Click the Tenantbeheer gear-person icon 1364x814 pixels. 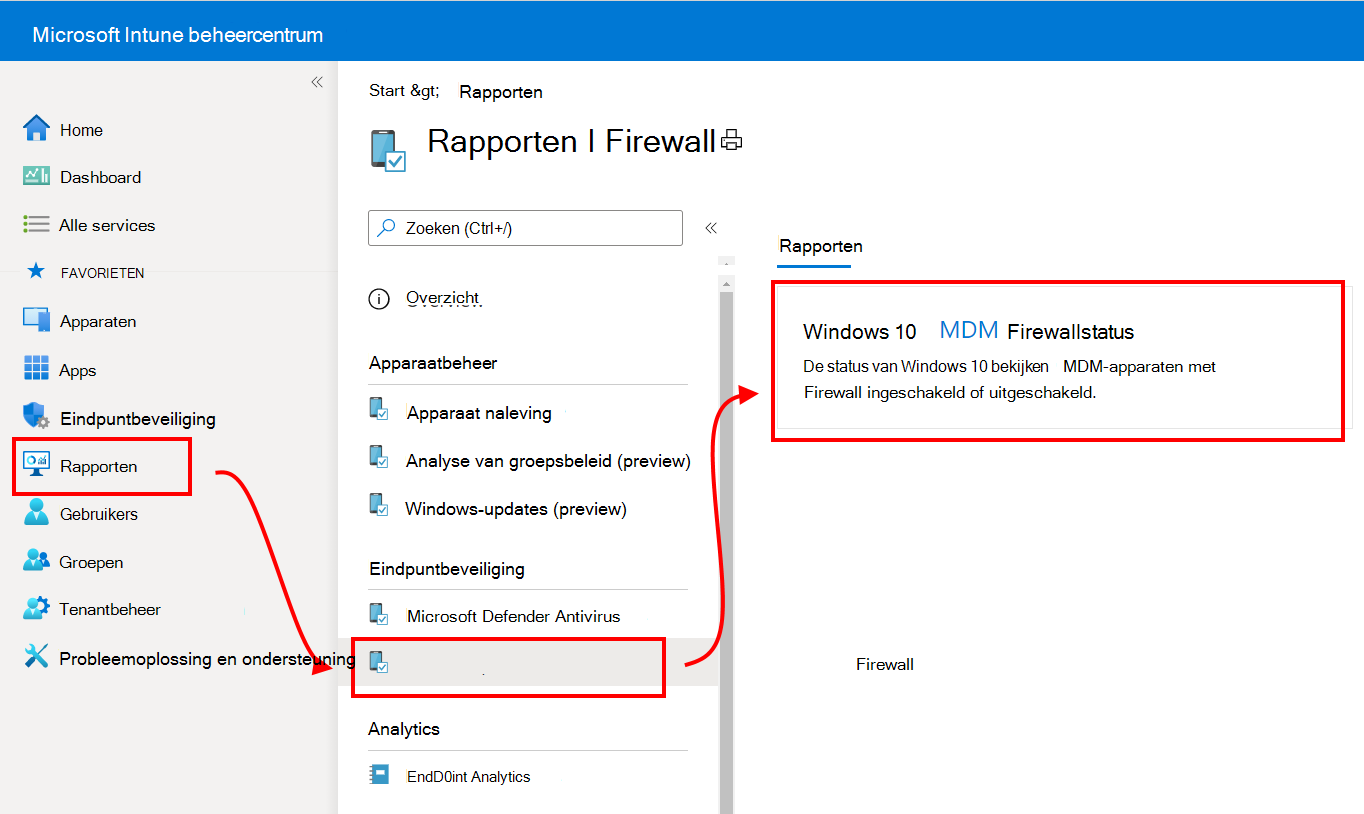tap(36, 608)
